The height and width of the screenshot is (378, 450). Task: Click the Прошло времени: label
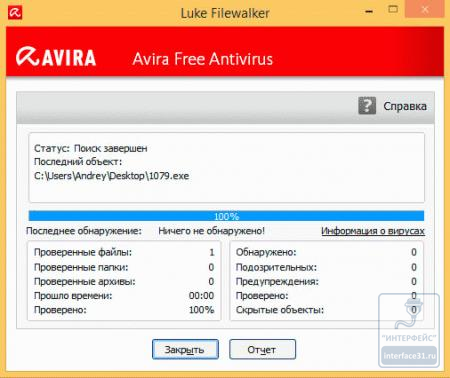[x=73, y=296]
